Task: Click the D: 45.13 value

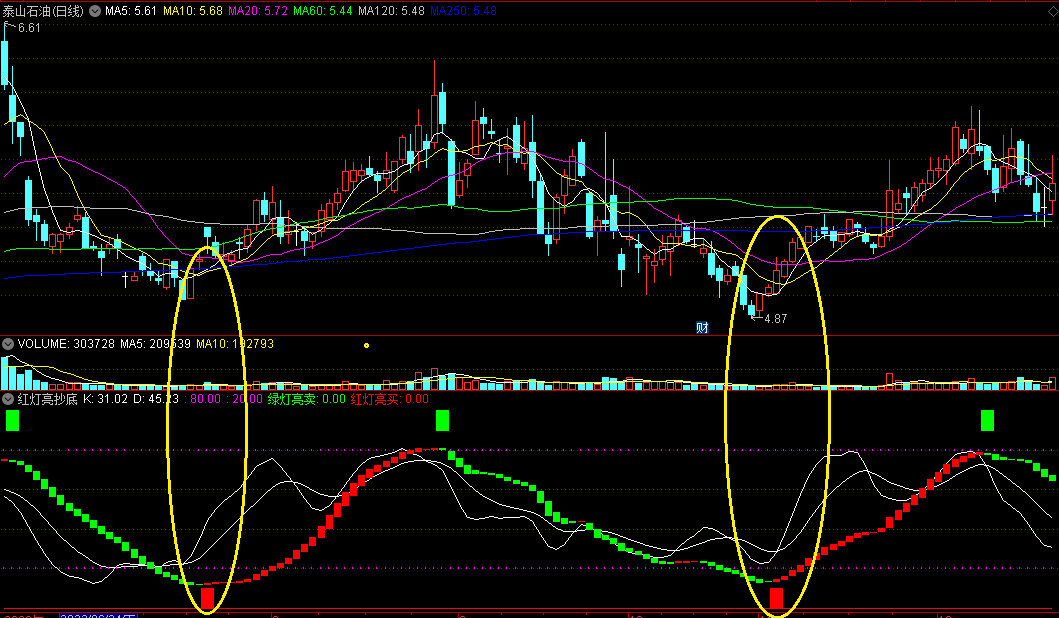Action: 156,399
